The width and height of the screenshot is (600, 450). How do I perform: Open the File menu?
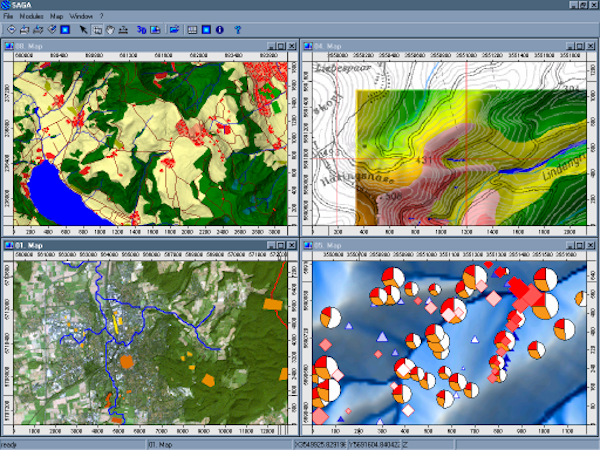tap(8, 17)
